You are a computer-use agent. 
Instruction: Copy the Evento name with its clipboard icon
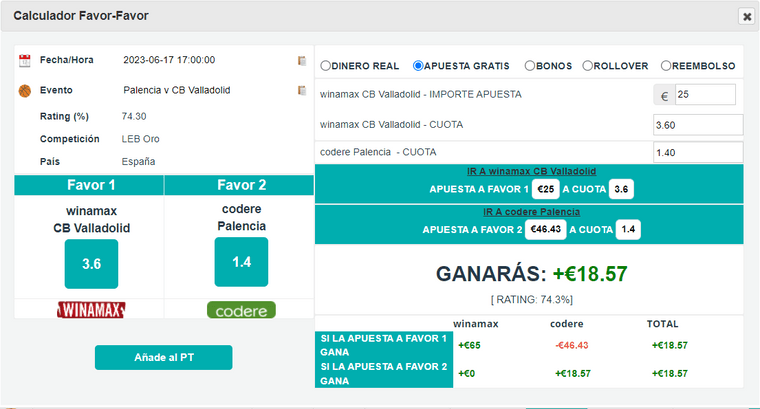point(301,91)
